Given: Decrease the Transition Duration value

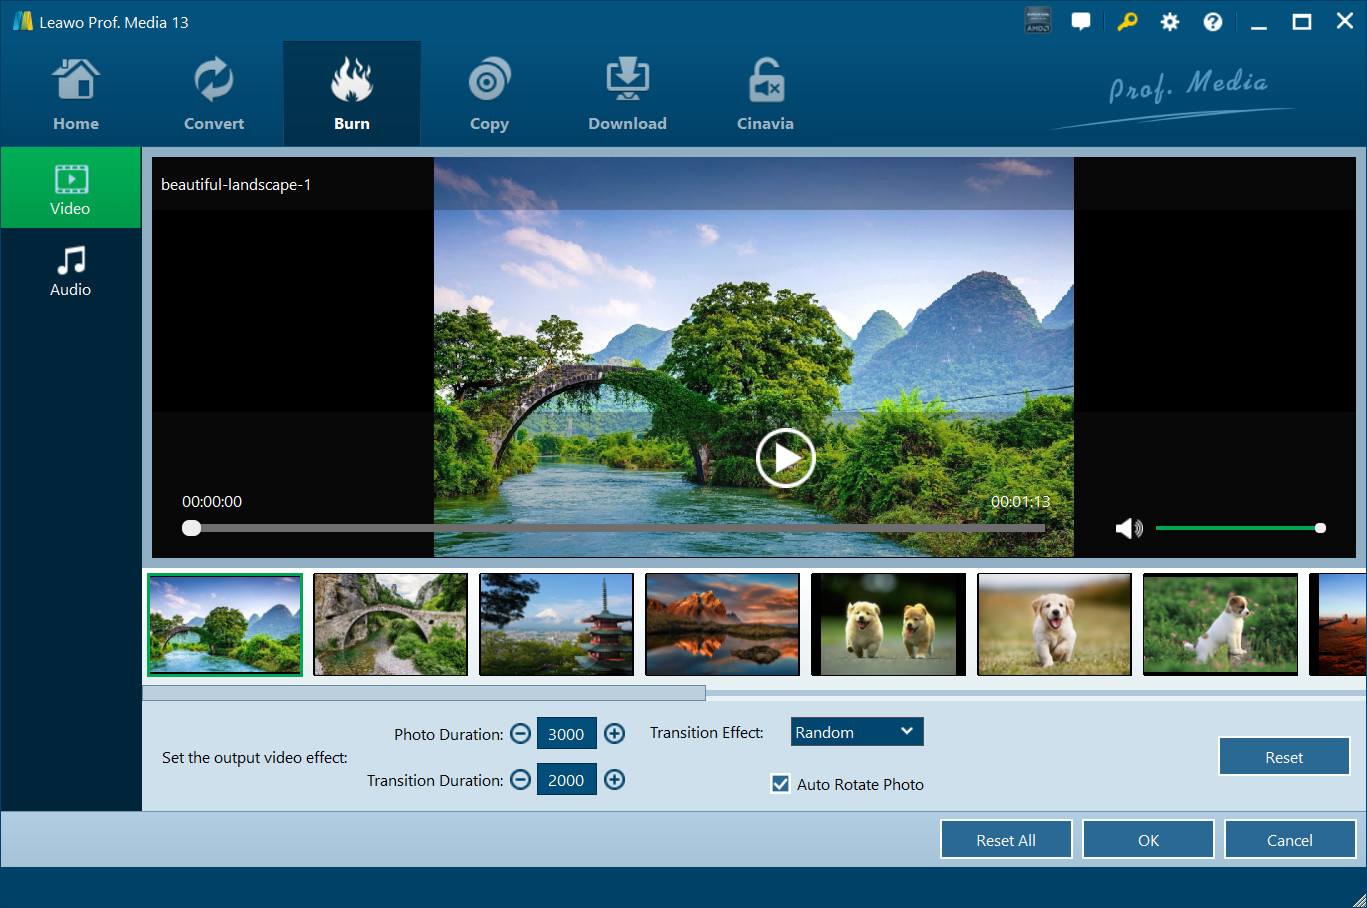Looking at the screenshot, I should (520, 779).
